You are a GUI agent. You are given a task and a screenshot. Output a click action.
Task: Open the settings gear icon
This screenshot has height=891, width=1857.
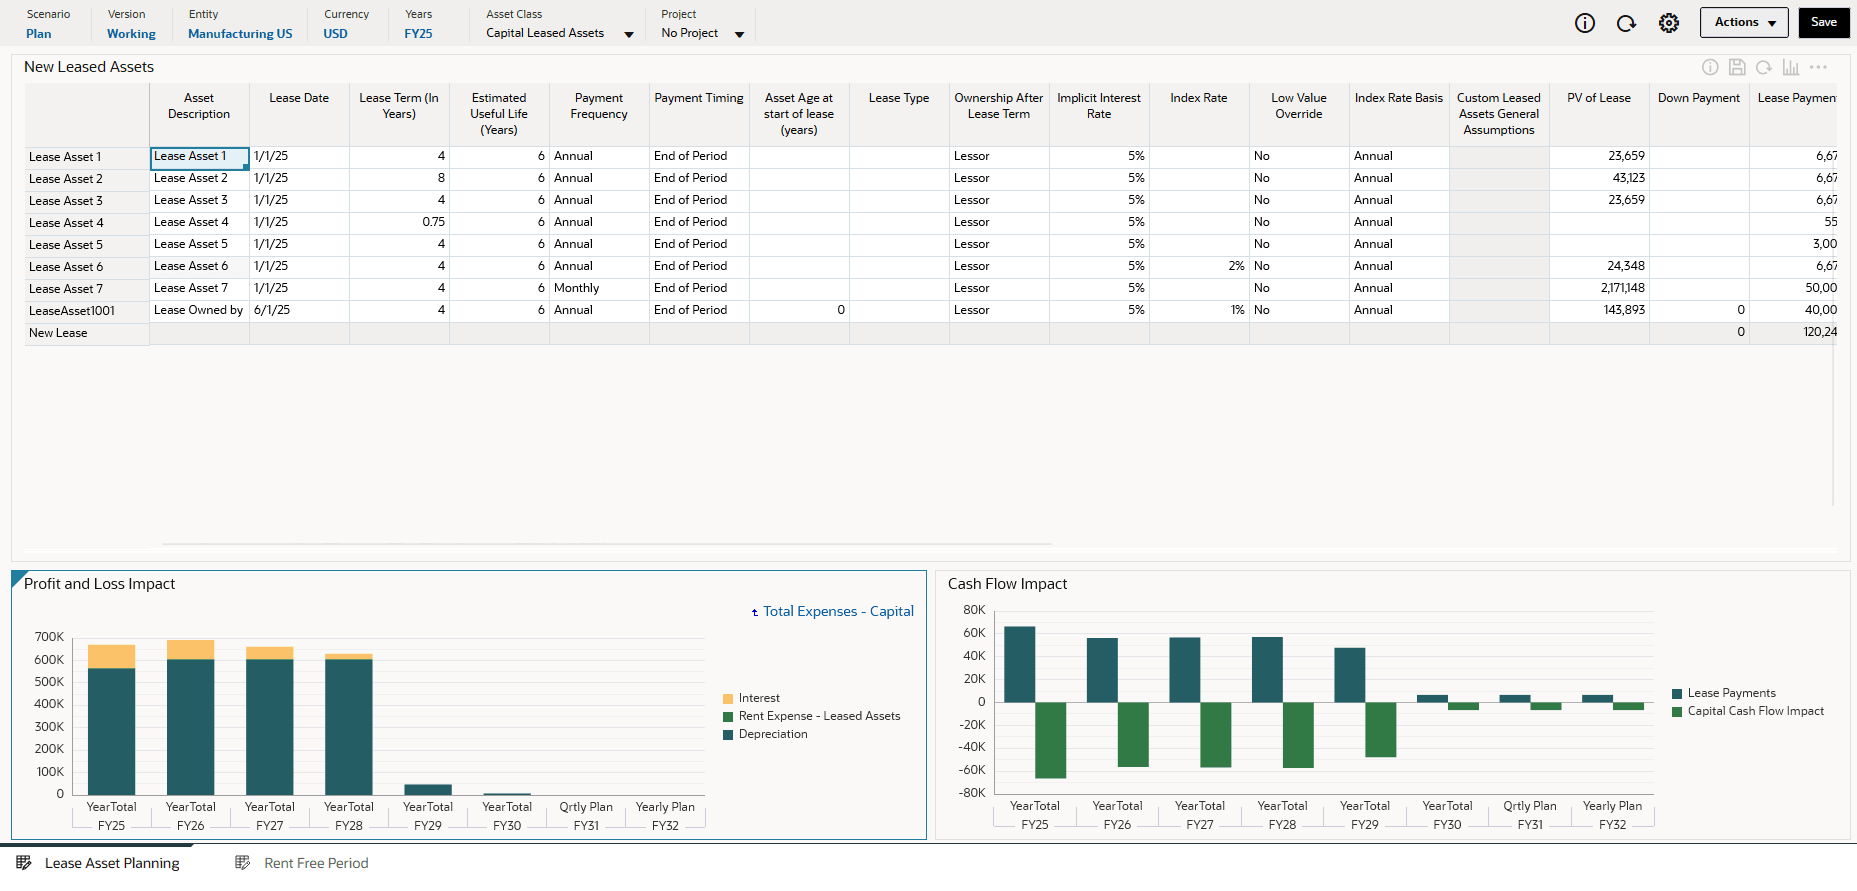point(1668,23)
